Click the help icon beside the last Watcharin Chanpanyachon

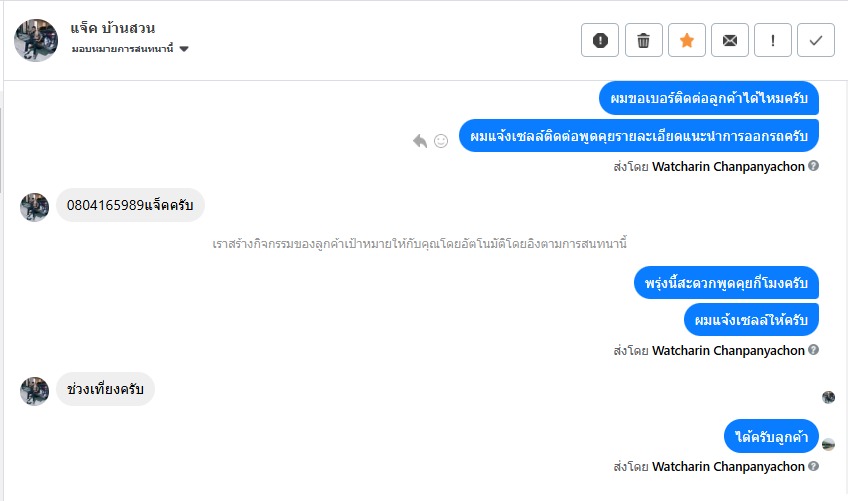click(813, 466)
